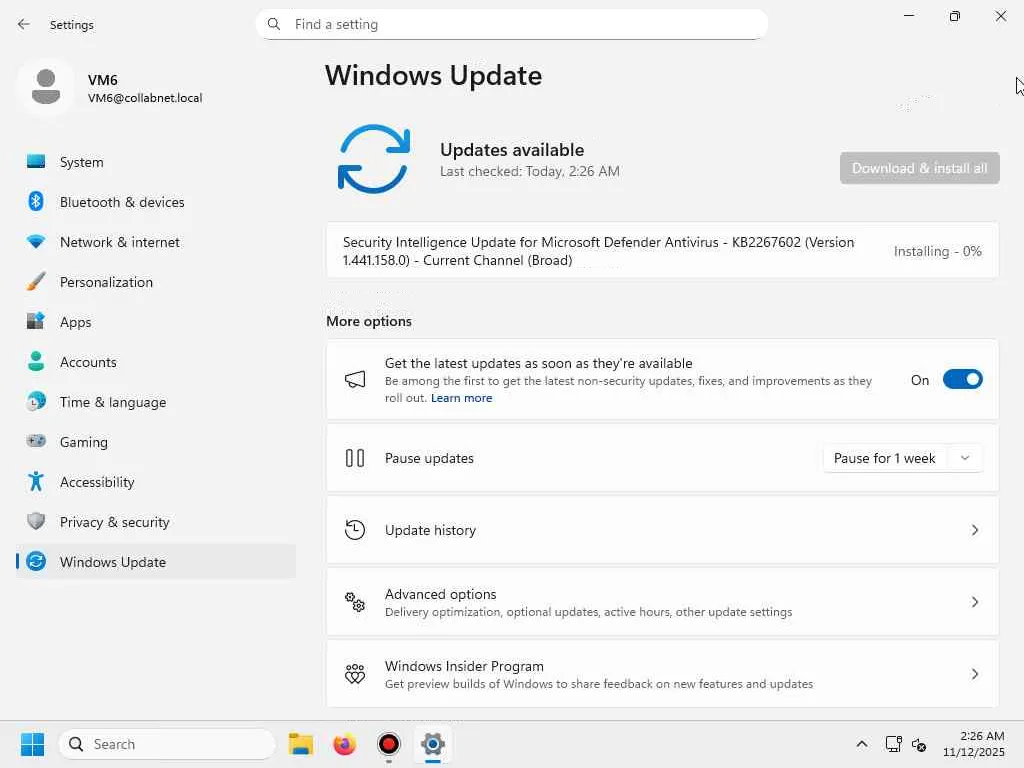Show hidden tray icons chevron
This screenshot has width=1024, height=768.
(x=862, y=744)
